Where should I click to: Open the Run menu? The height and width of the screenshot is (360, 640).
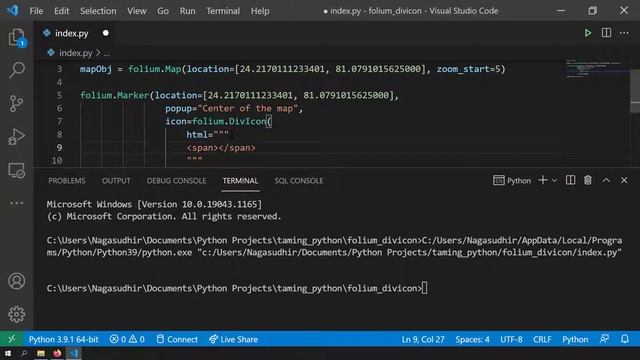[187, 11]
